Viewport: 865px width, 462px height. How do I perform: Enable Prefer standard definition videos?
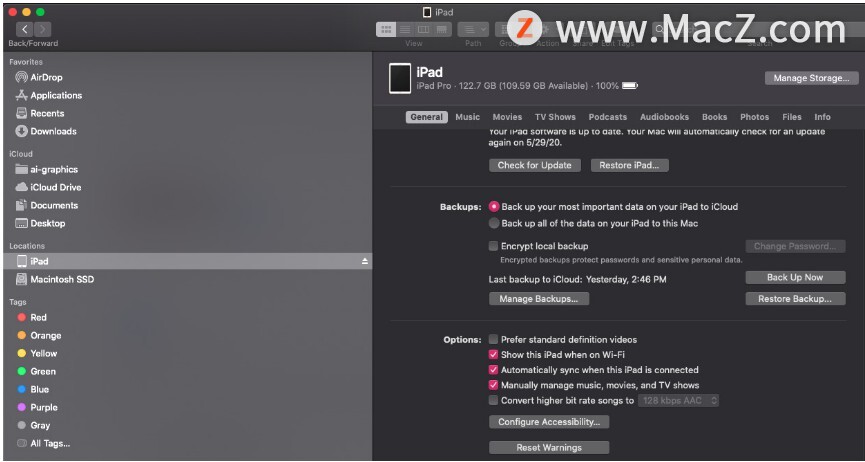[x=494, y=339]
